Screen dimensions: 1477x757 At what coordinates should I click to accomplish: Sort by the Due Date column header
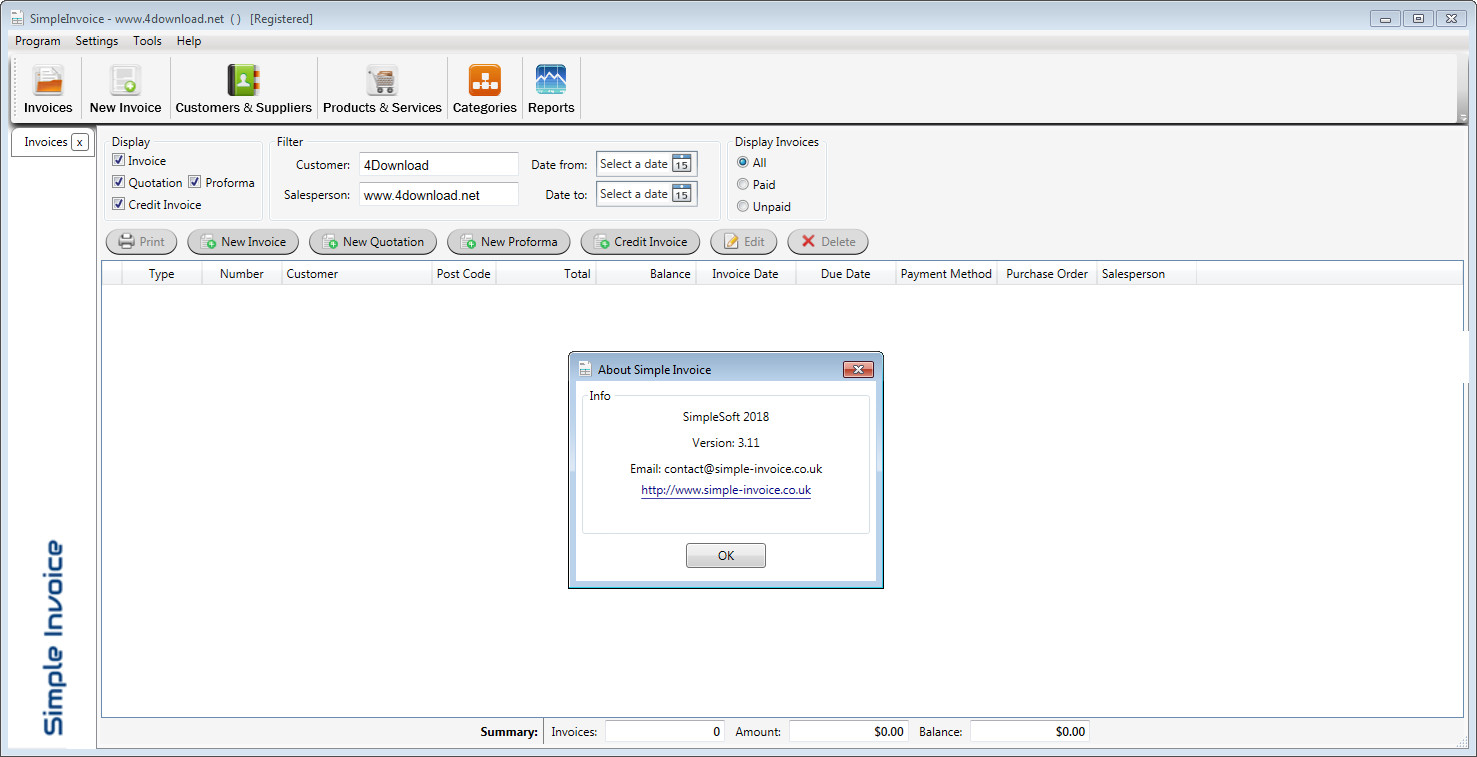[846, 274]
